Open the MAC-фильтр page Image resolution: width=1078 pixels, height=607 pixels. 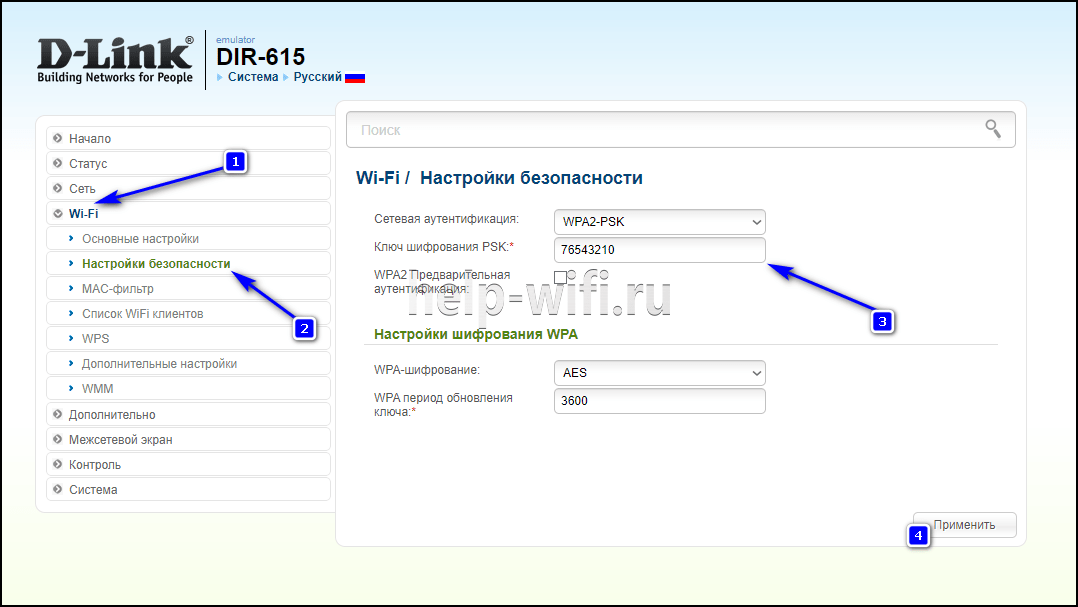[x=188, y=289]
